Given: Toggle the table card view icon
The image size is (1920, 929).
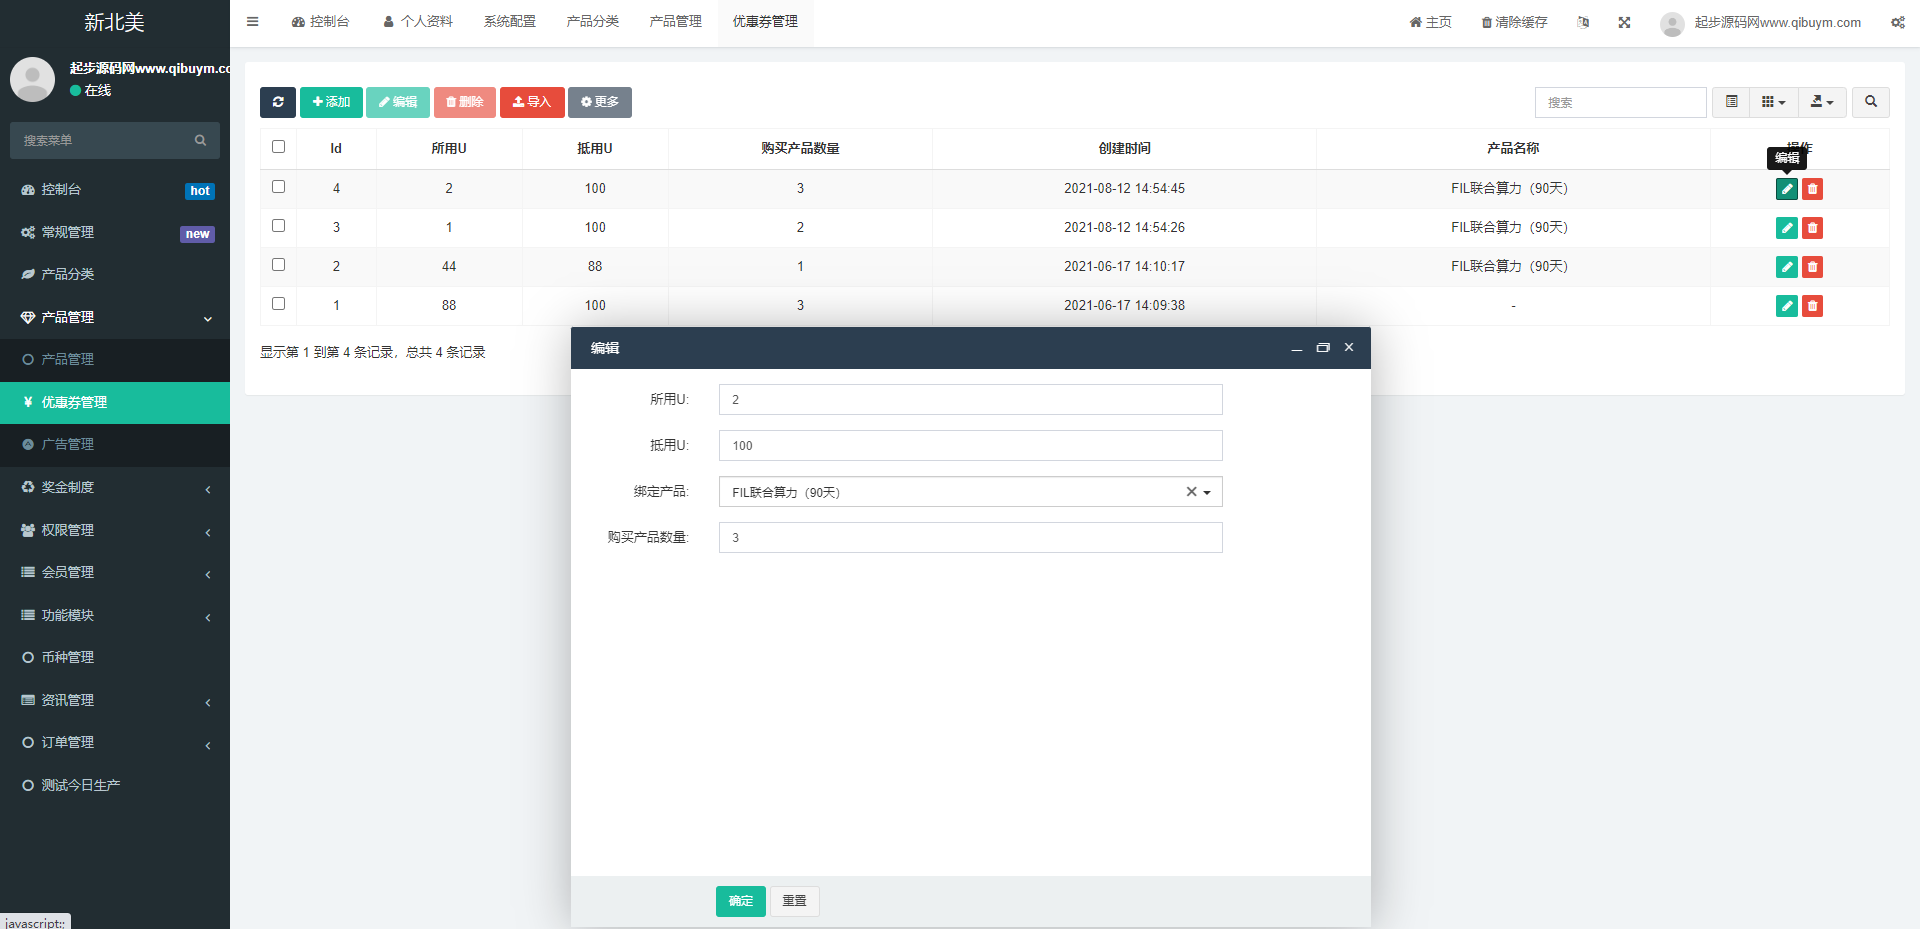Looking at the screenshot, I should tap(1731, 102).
